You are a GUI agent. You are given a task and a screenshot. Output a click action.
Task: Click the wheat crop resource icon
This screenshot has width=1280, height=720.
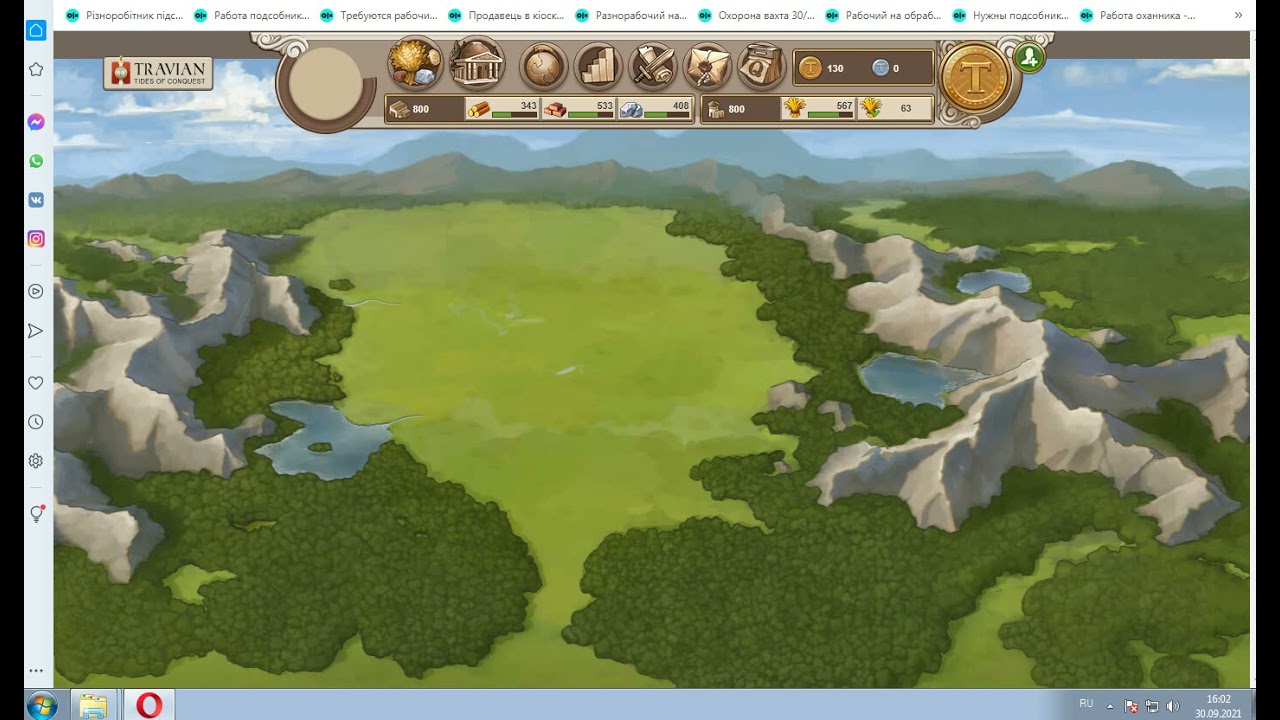coord(795,108)
